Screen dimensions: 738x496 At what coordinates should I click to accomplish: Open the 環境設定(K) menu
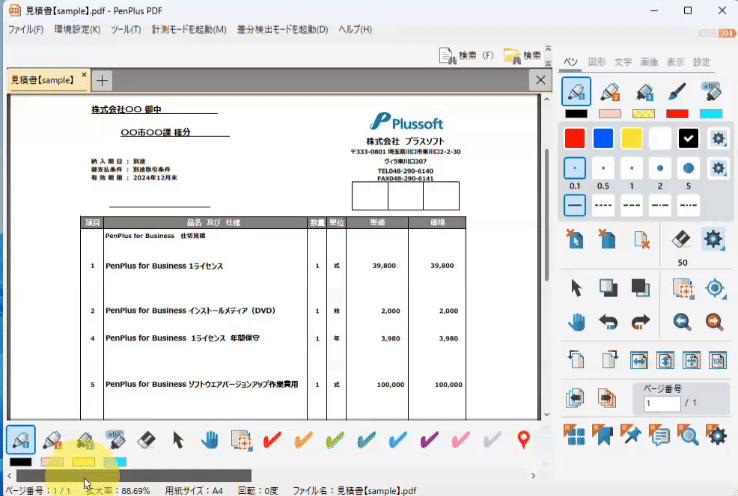tap(77, 30)
